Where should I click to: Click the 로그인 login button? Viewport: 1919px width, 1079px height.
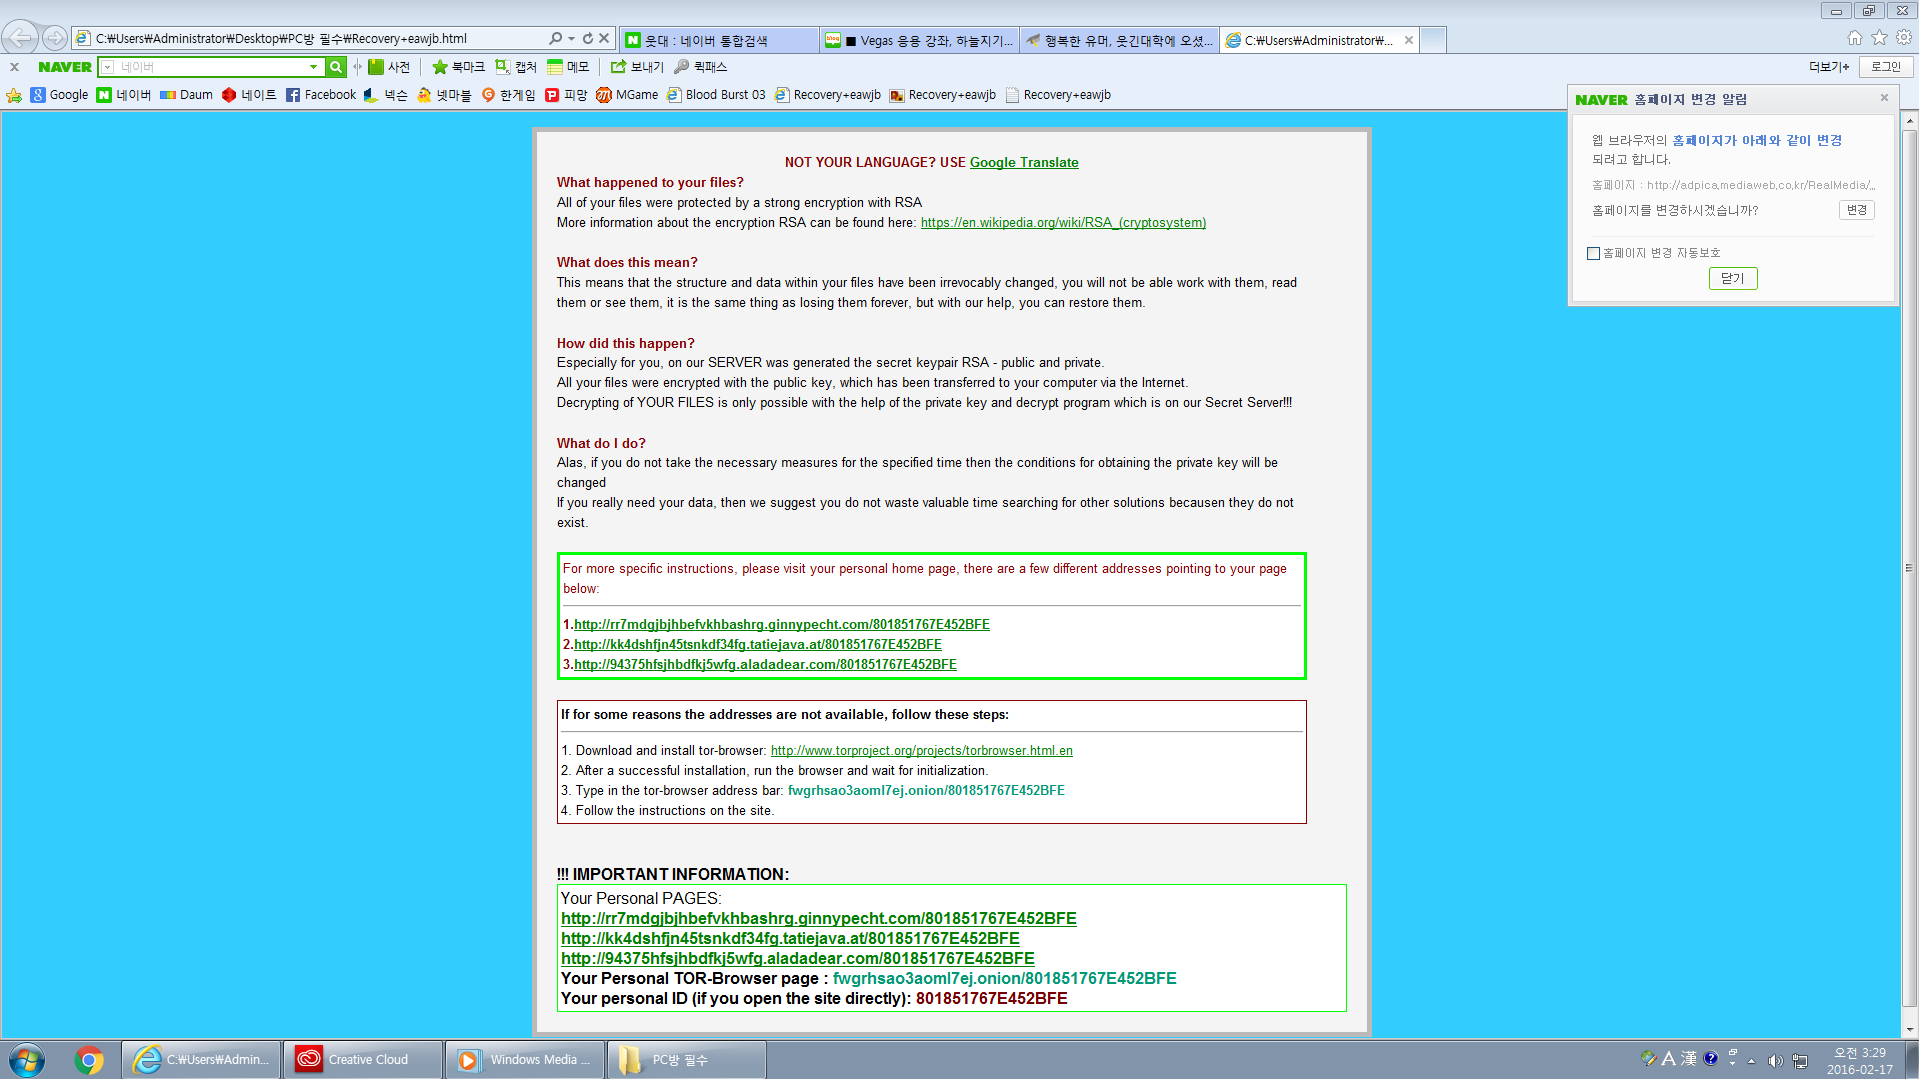pos(1886,67)
